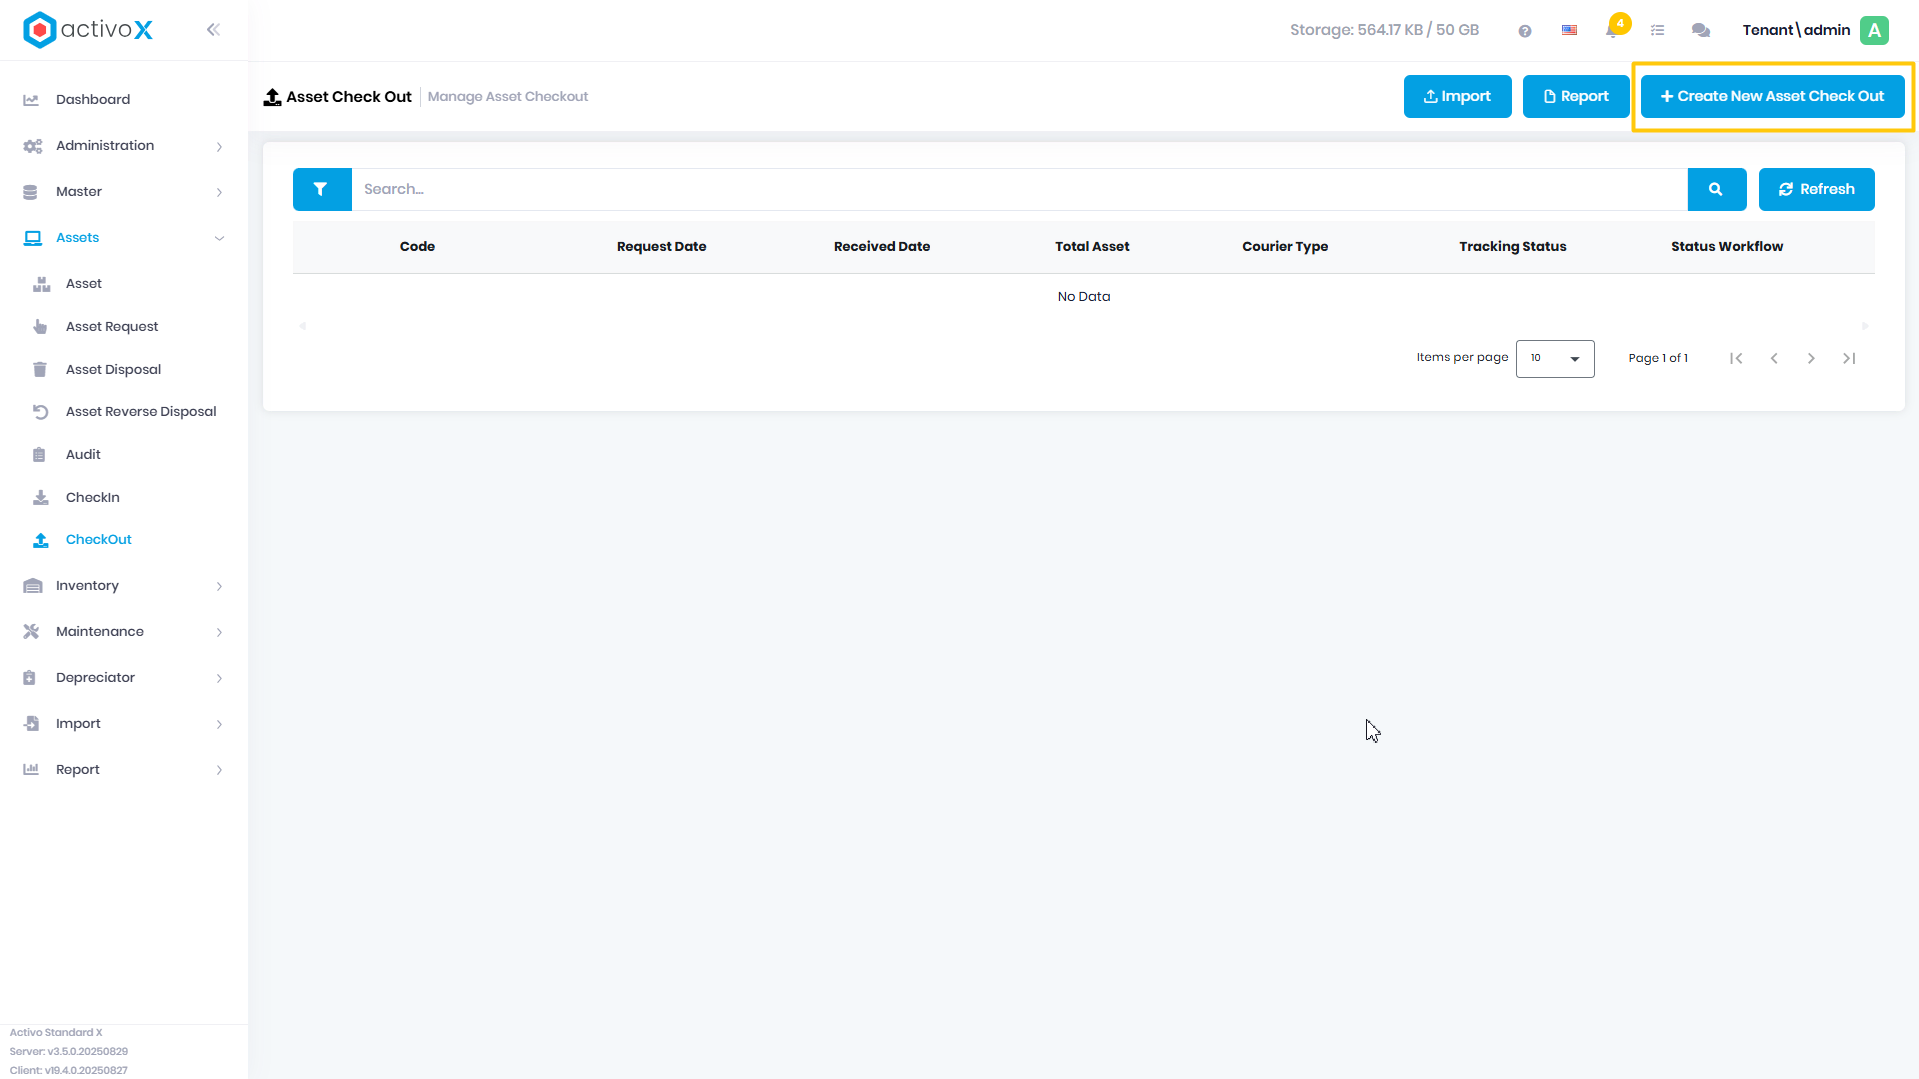
Task: Go to the next page
Action: [1811, 358]
